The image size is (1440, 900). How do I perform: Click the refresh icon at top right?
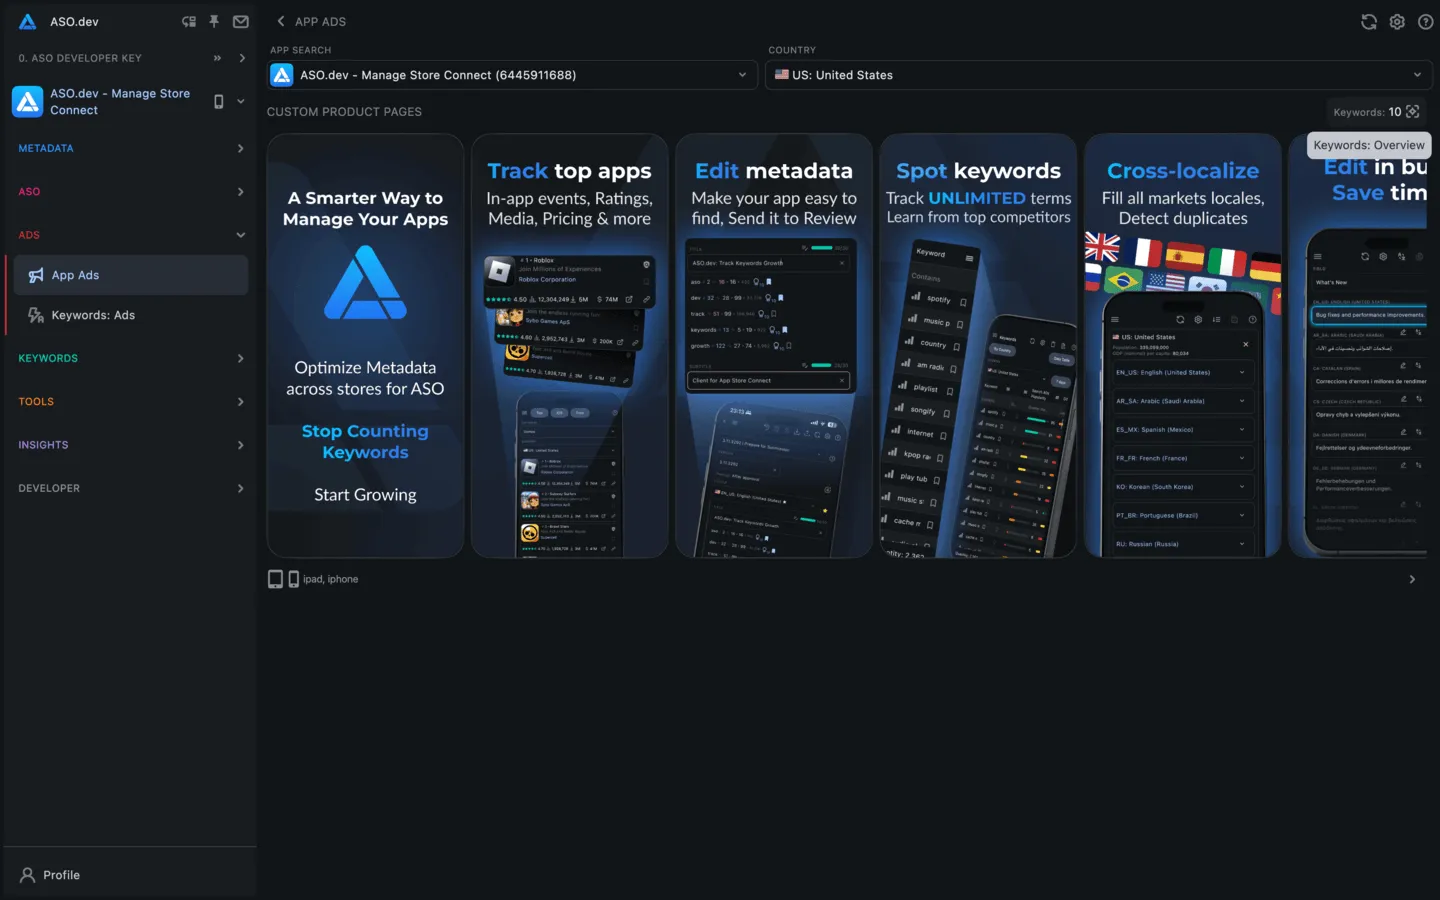click(1368, 21)
